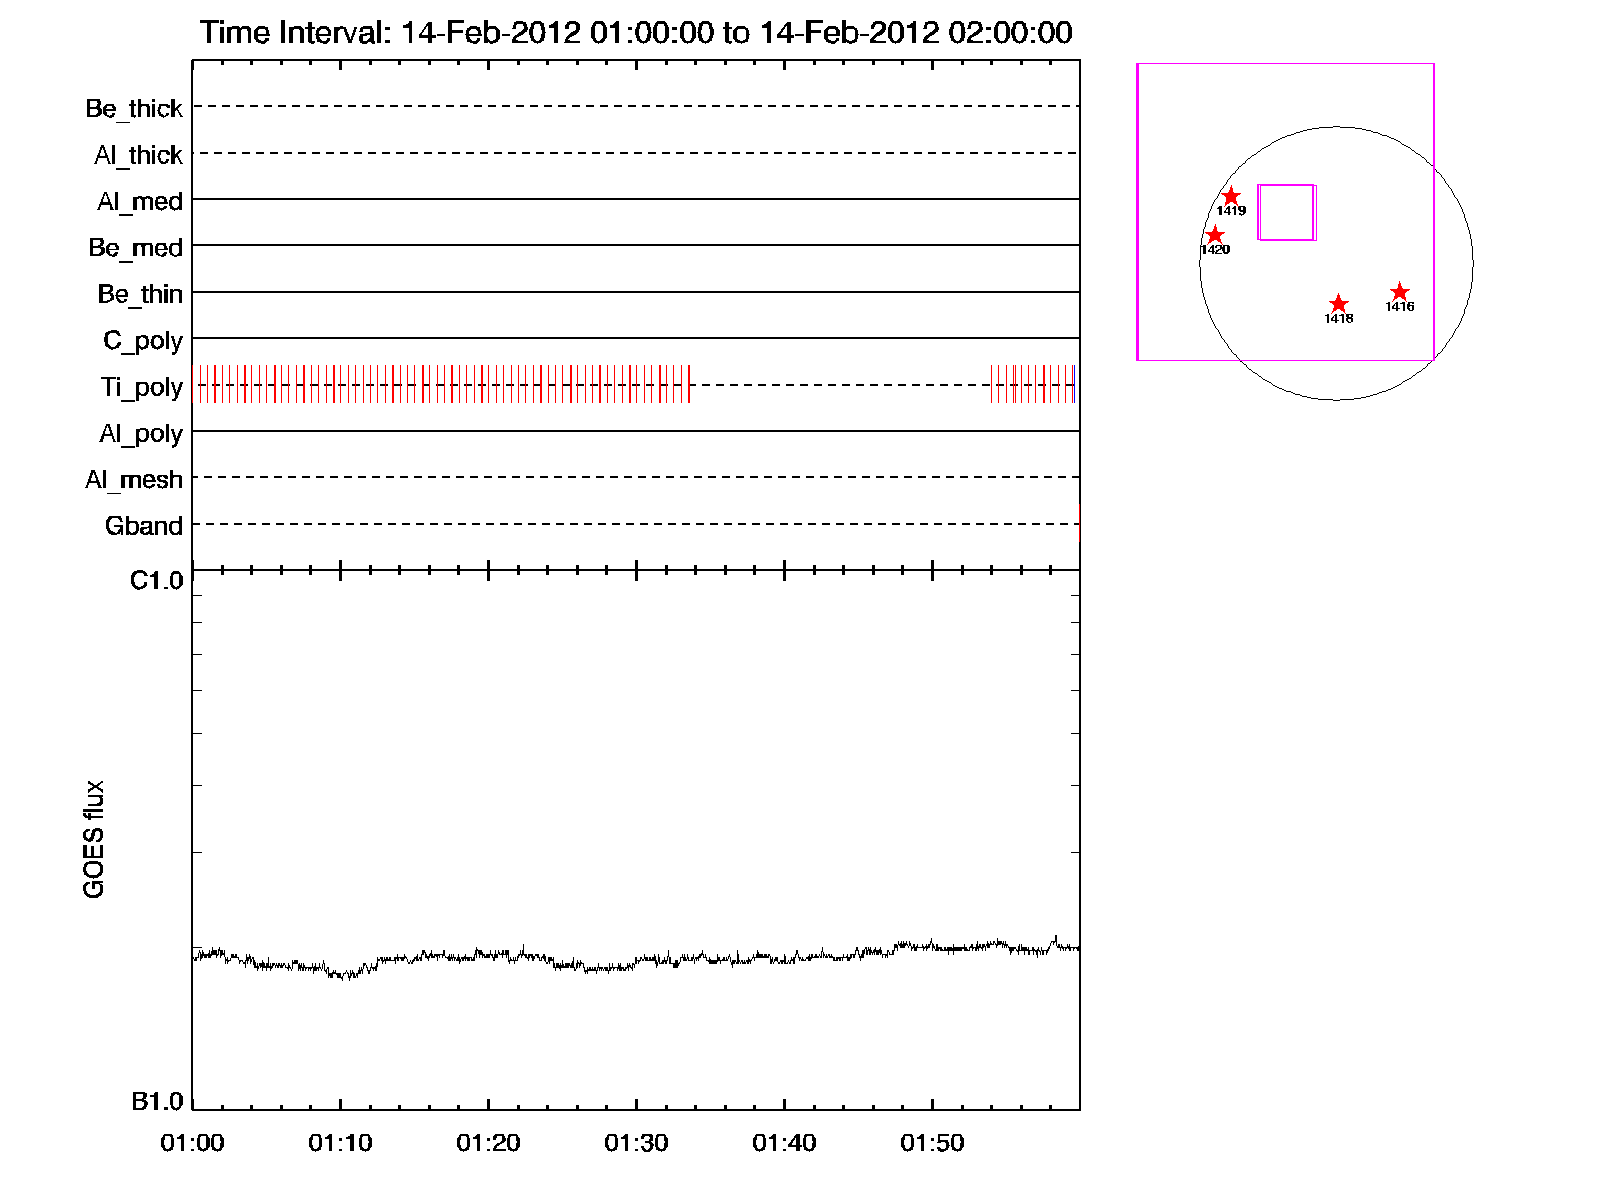Click the Ti_poly filter label
This screenshot has width=1600, height=1200.
click(141, 387)
